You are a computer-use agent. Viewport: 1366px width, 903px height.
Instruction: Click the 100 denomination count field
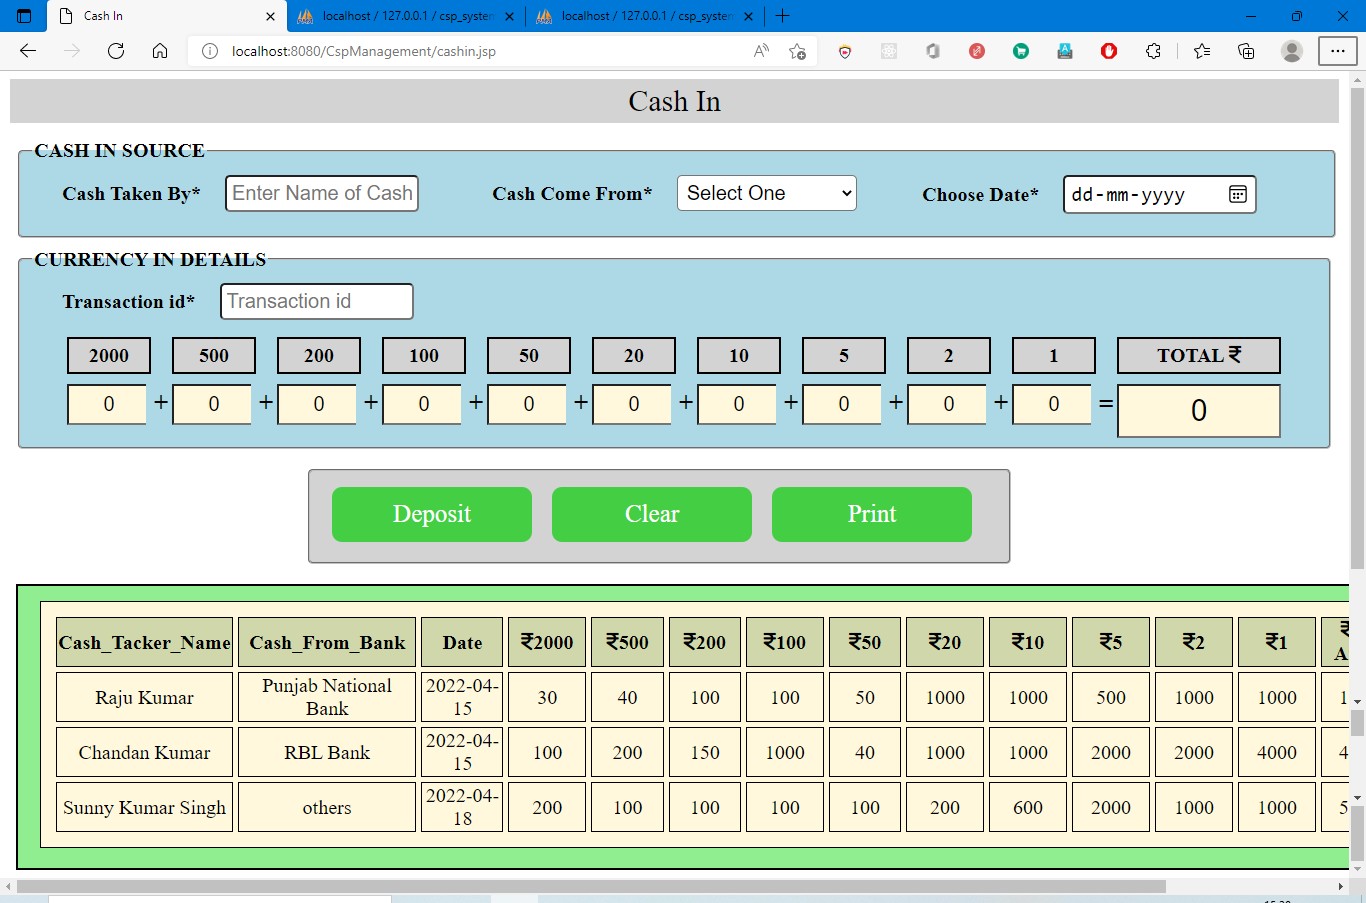pos(422,404)
